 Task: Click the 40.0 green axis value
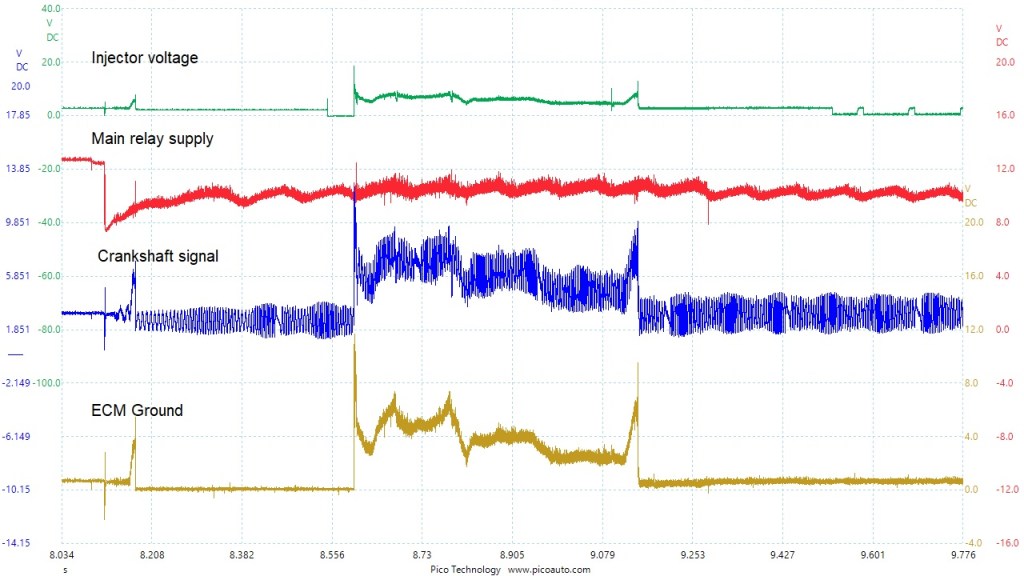click(50, 8)
